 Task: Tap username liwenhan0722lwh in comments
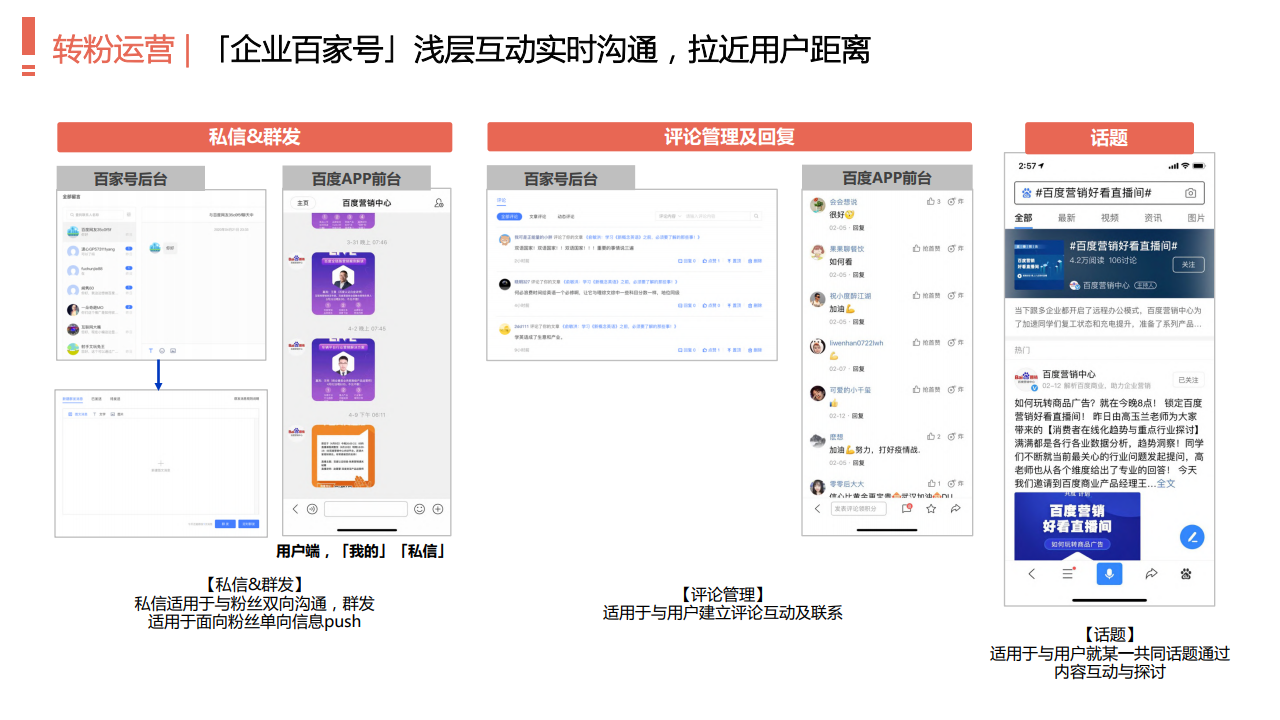coord(856,343)
